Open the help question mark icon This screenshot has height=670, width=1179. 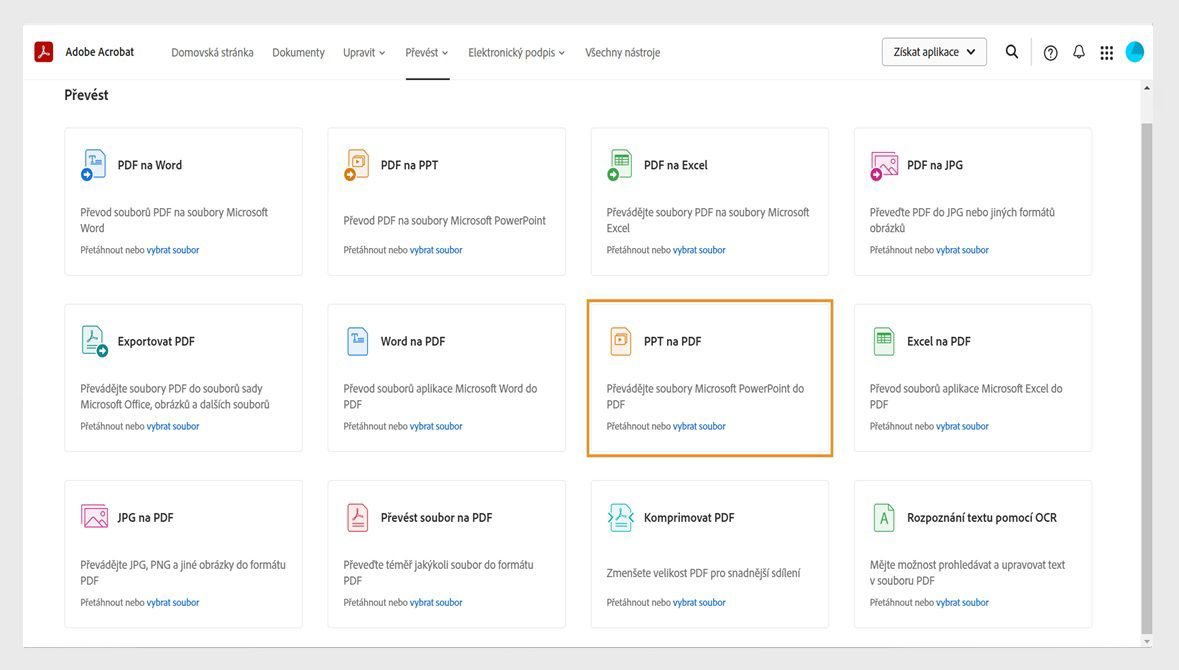click(x=1050, y=53)
